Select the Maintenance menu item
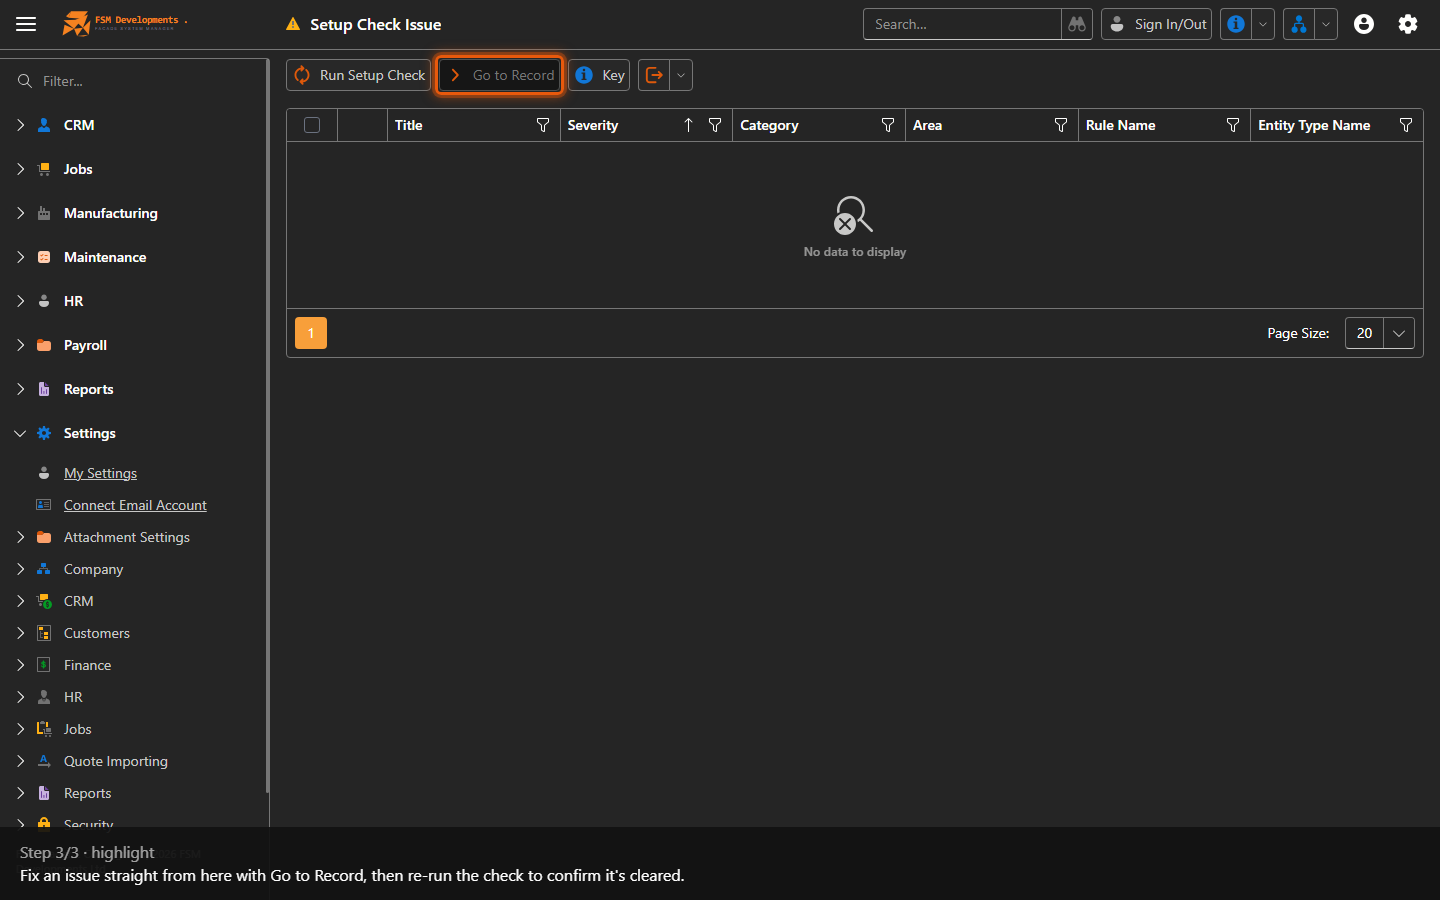 coord(105,257)
